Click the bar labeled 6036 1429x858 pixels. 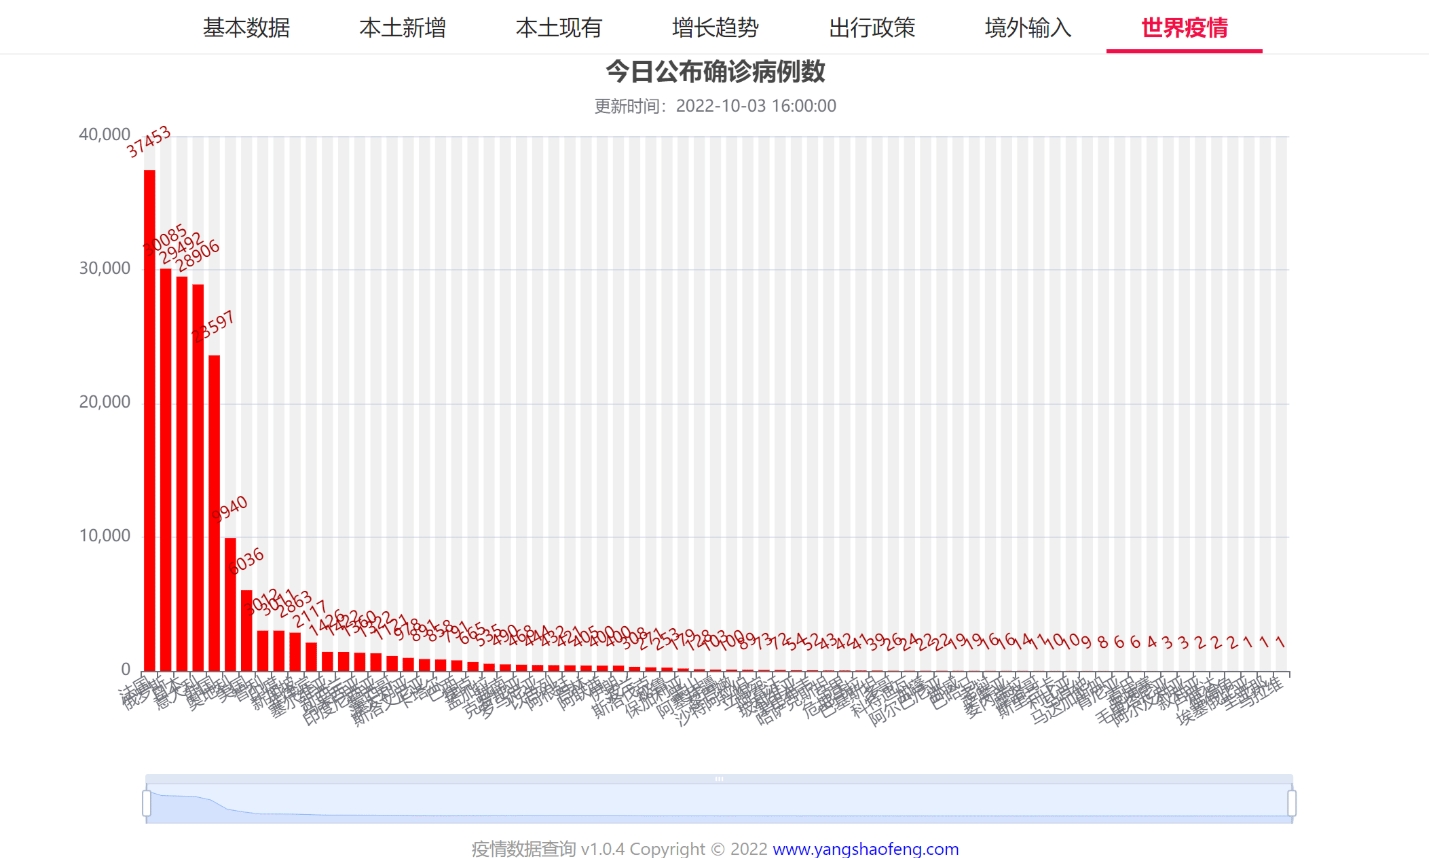pos(246,630)
